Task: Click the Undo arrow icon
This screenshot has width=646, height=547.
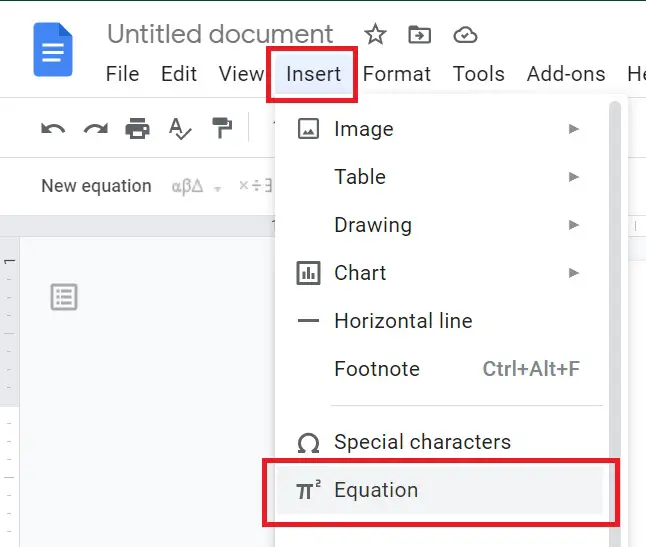Action: (53, 129)
